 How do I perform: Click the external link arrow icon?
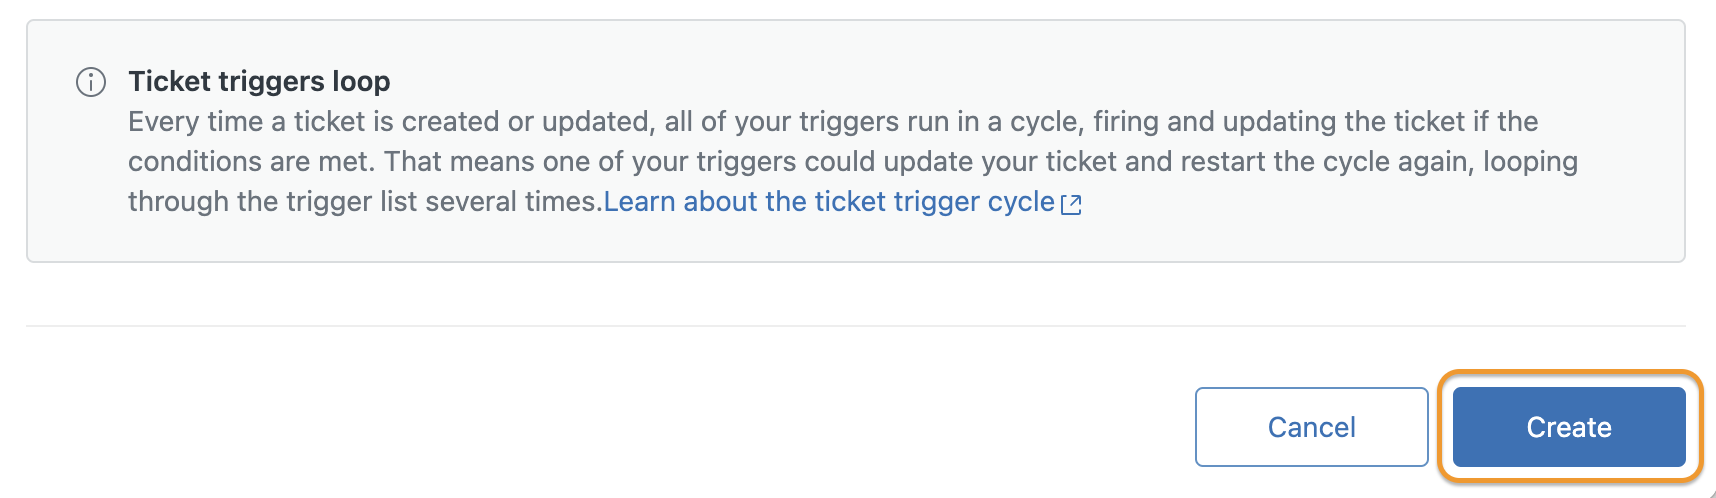pyautogui.click(x=1071, y=204)
